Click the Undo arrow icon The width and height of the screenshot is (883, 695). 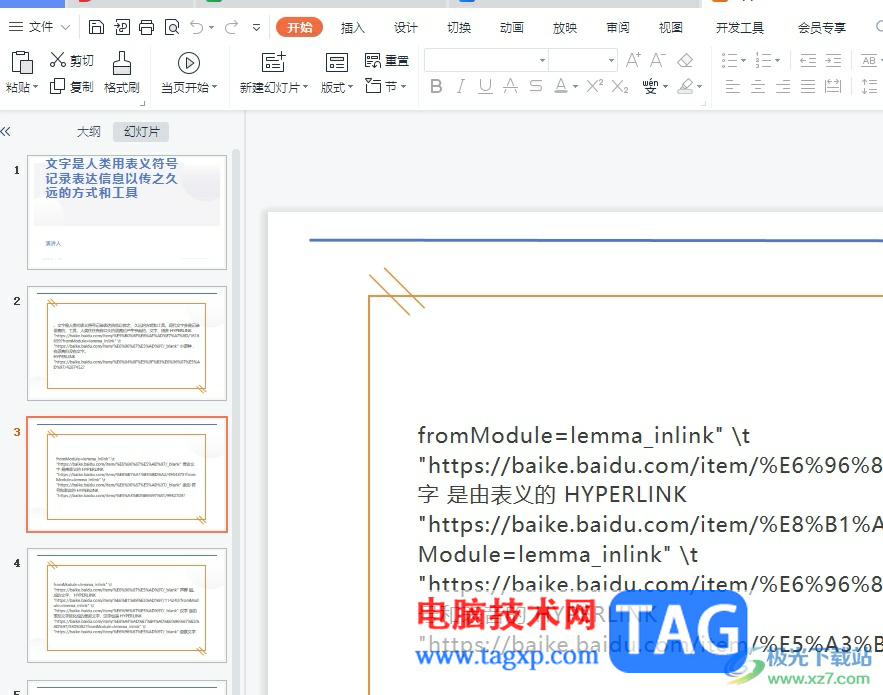pos(197,27)
